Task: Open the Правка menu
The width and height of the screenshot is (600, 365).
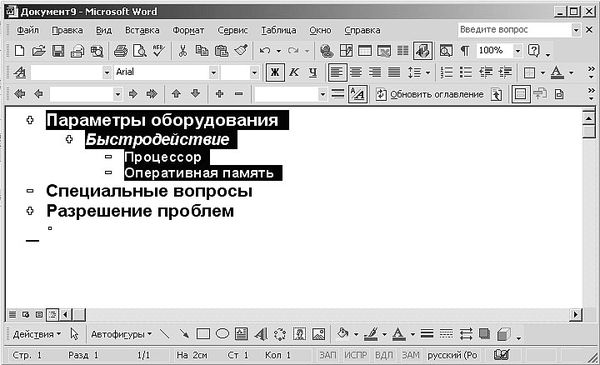Action: click(x=67, y=30)
